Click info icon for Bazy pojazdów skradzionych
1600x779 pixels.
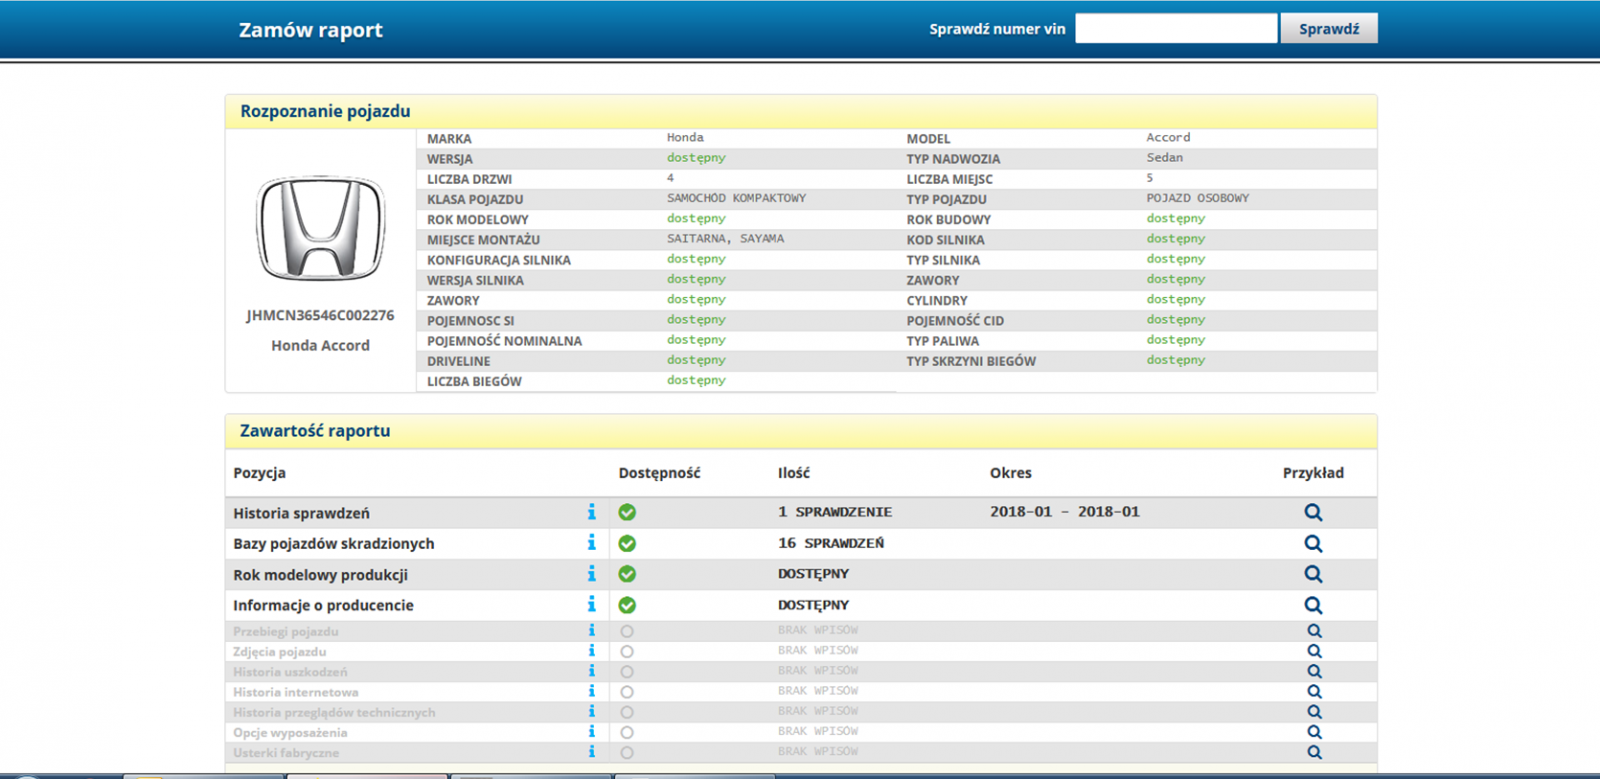click(x=591, y=543)
